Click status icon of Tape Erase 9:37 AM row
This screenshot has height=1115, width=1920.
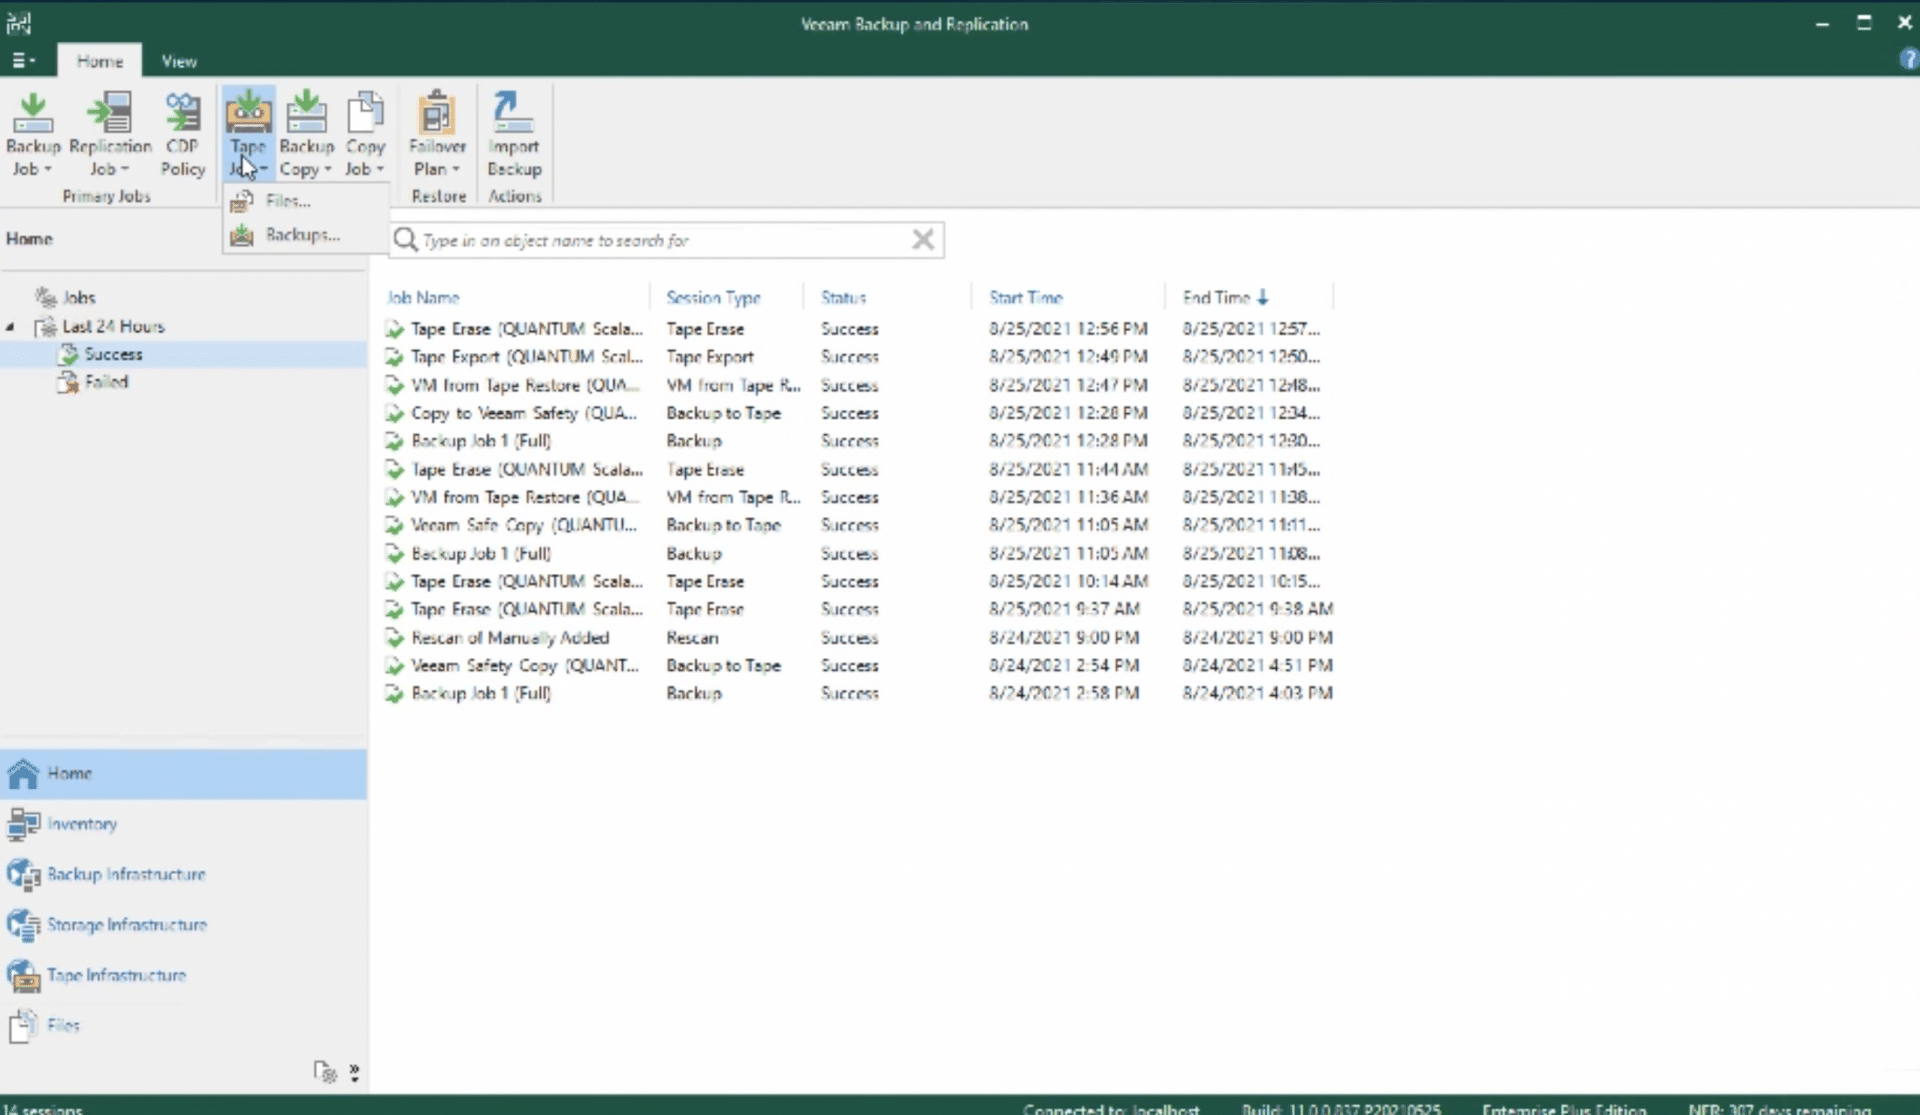395,609
